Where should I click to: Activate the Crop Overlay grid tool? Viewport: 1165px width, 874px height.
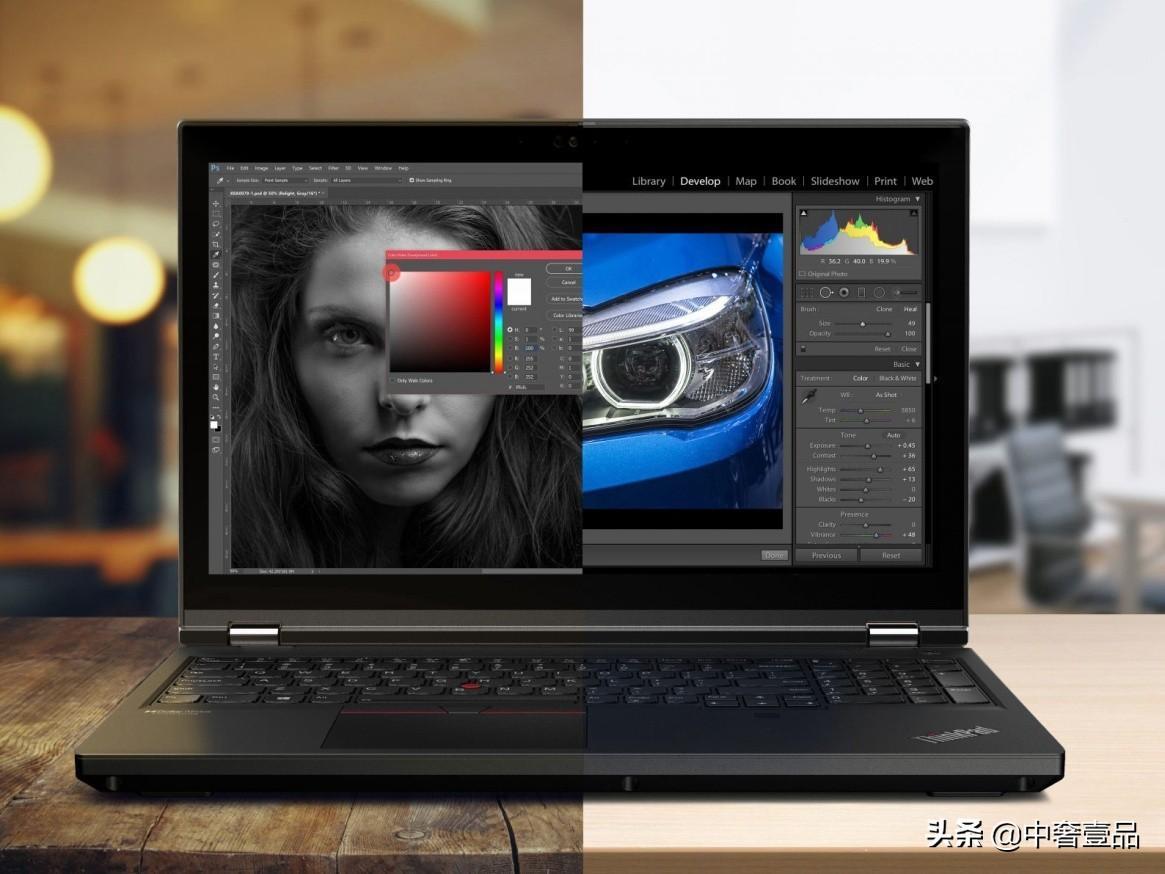pyautogui.click(x=808, y=292)
